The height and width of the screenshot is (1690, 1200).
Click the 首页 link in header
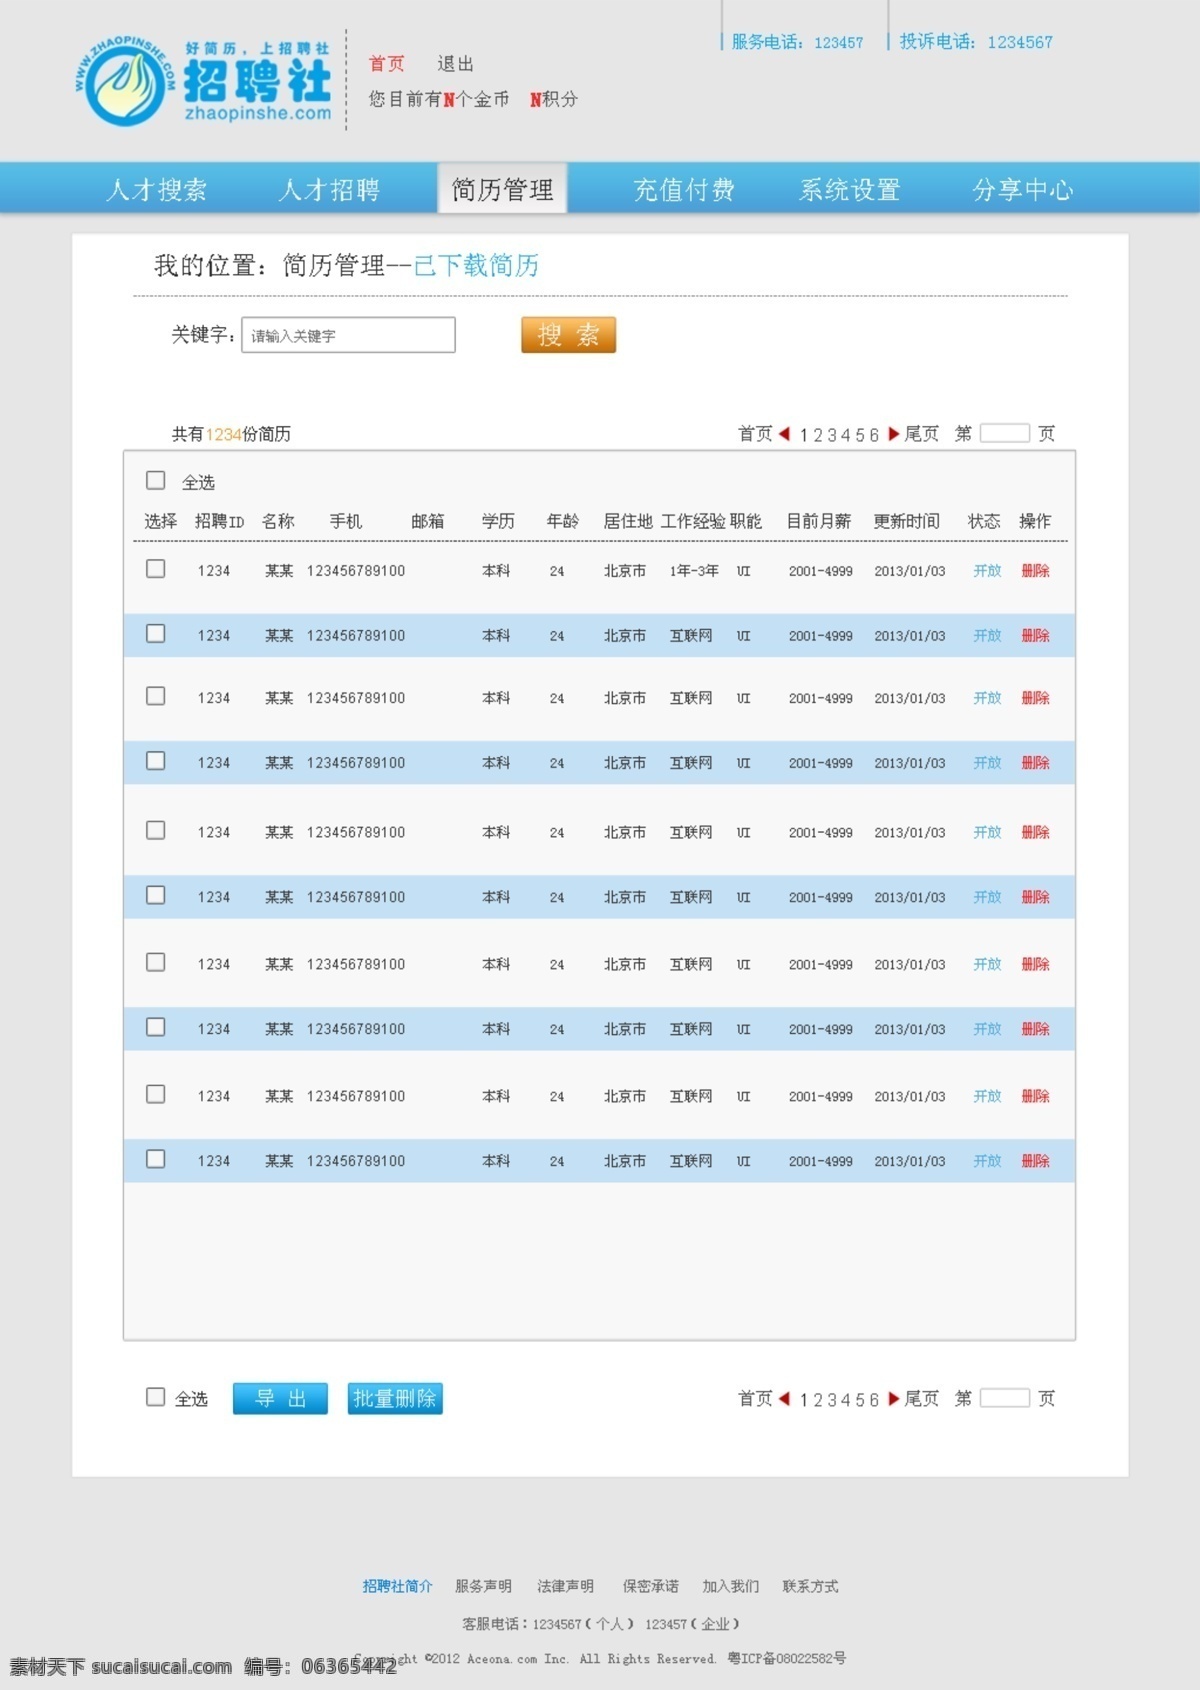[x=387, y=64]
